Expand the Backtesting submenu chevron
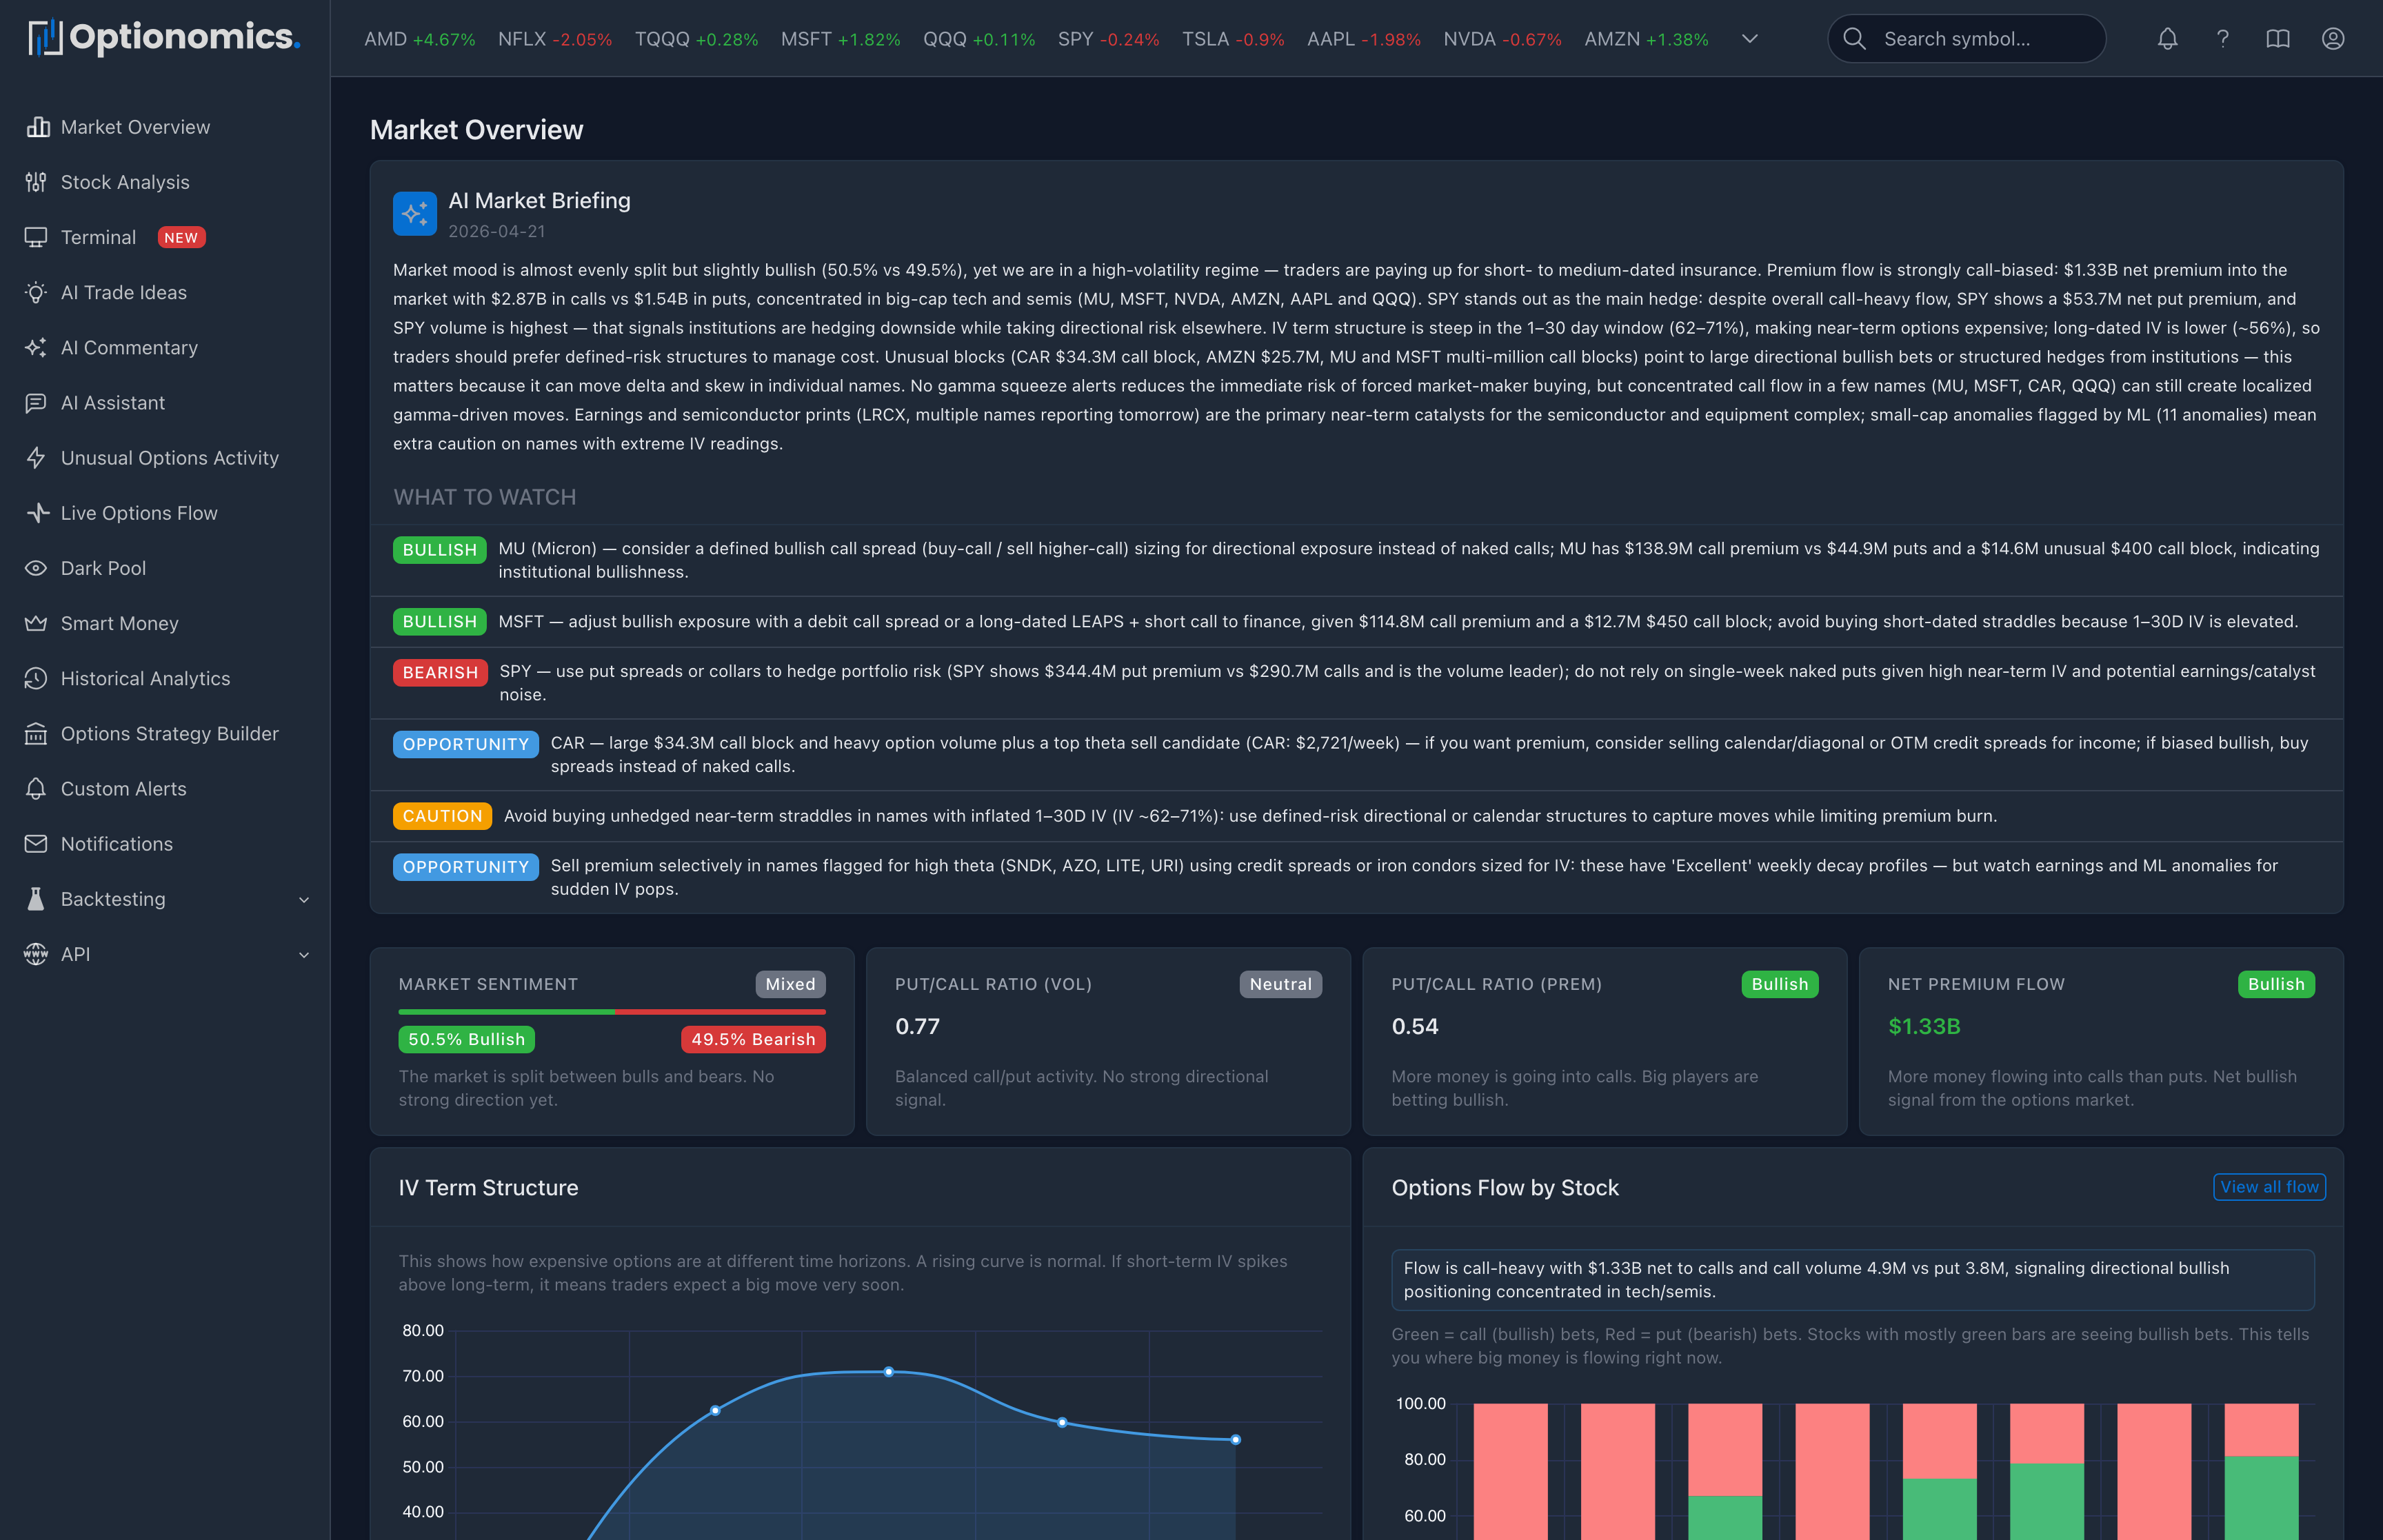Image resolution: width=2383 pixels, height=1540 pixels. click(x=304, y=899)
